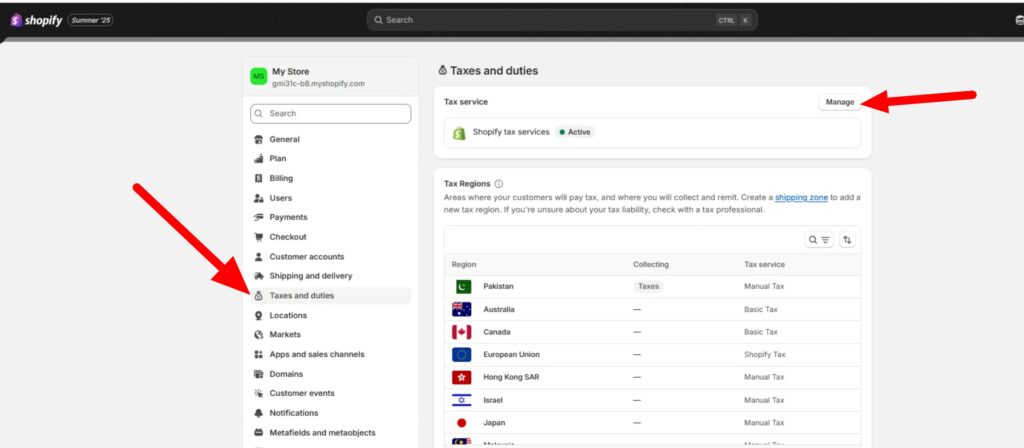The width and height of the screenshot is (1024, 448).
Task: Follow the shipping zone link
Action: 801,197
